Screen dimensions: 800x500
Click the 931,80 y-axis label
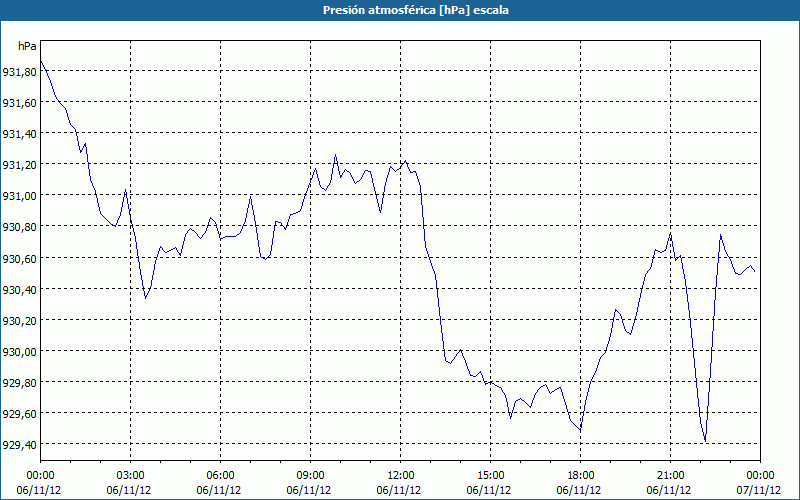19,72
